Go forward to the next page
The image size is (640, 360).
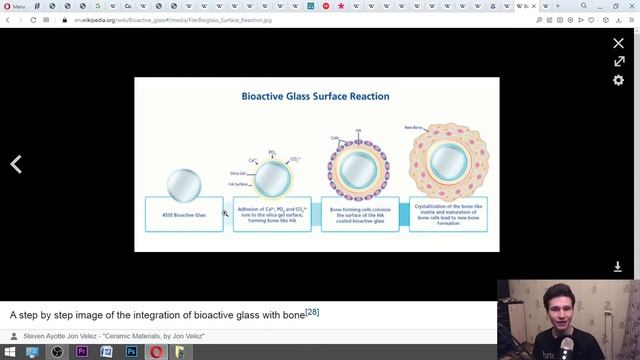pyautogui.click(x=20, y=20)
